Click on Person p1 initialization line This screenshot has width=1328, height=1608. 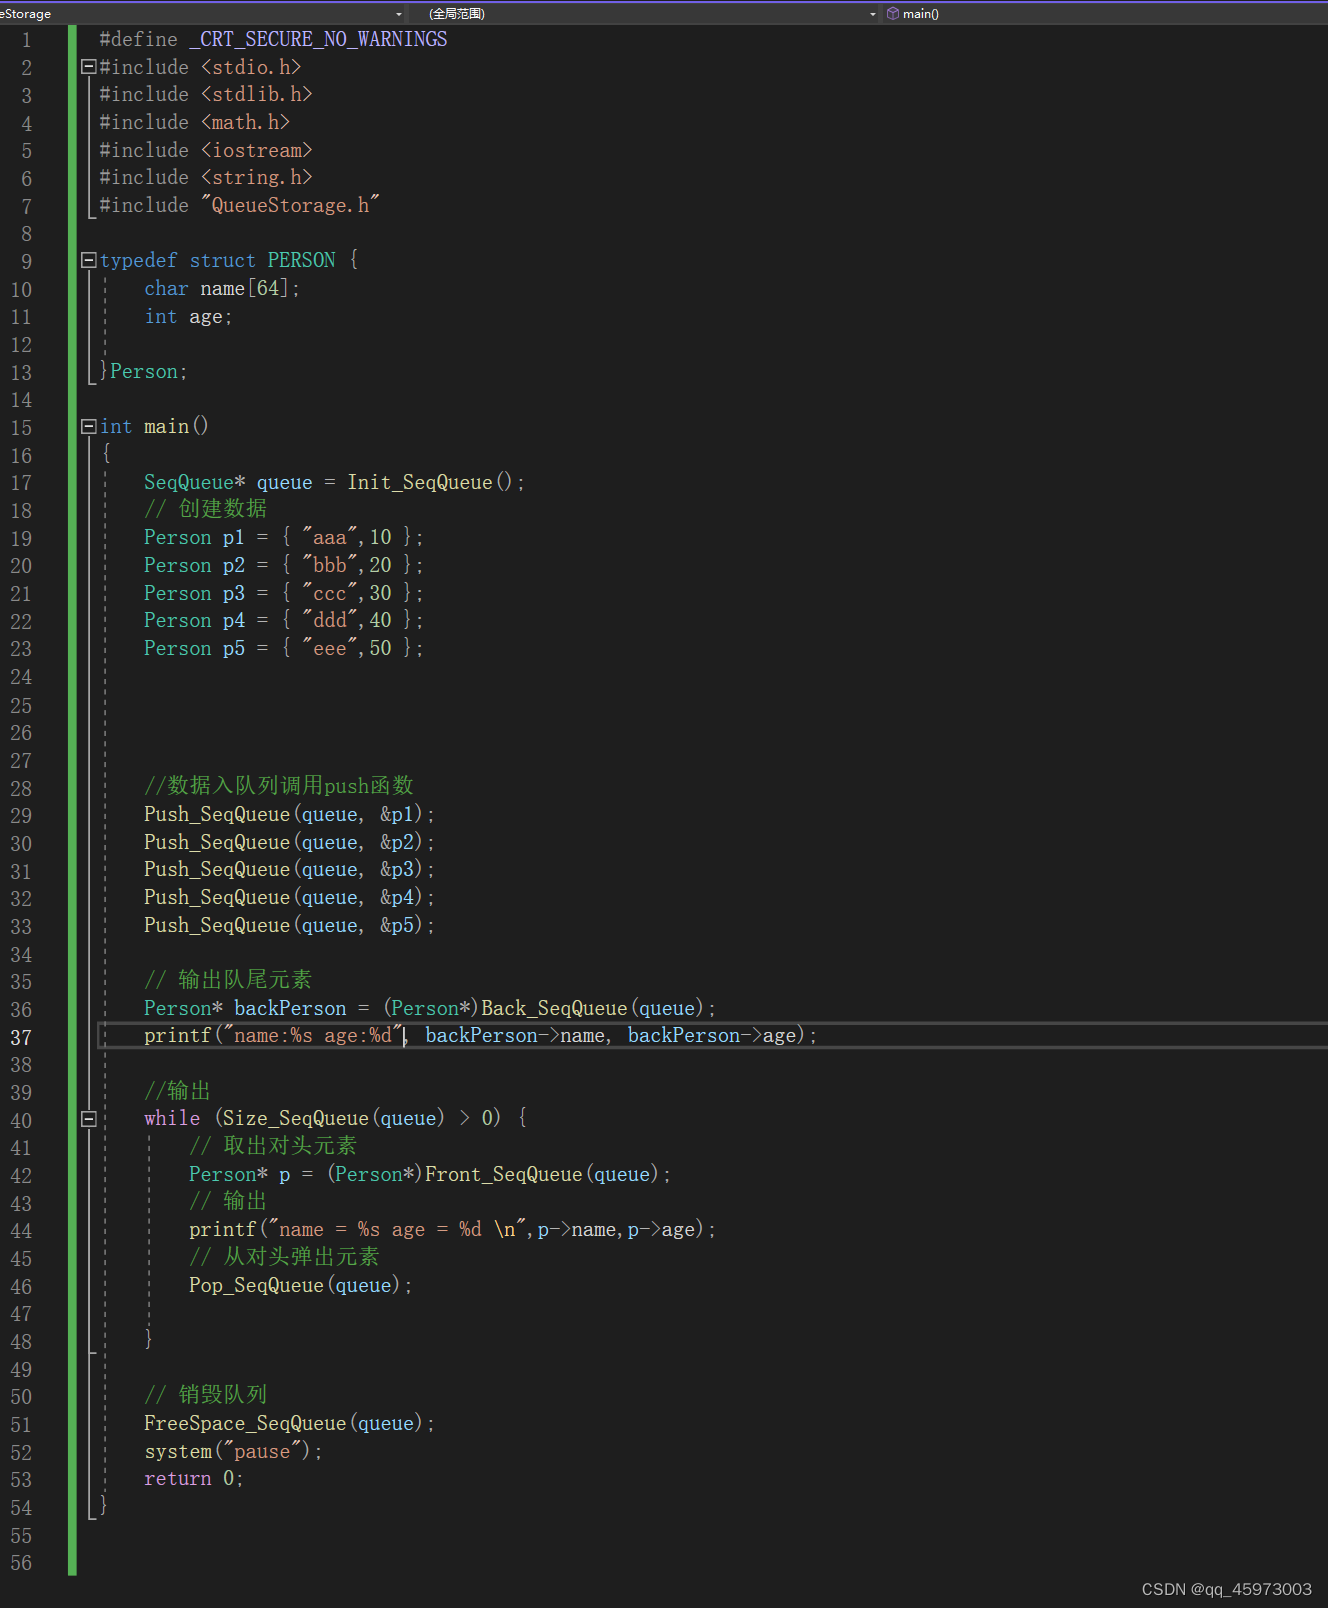284,537
